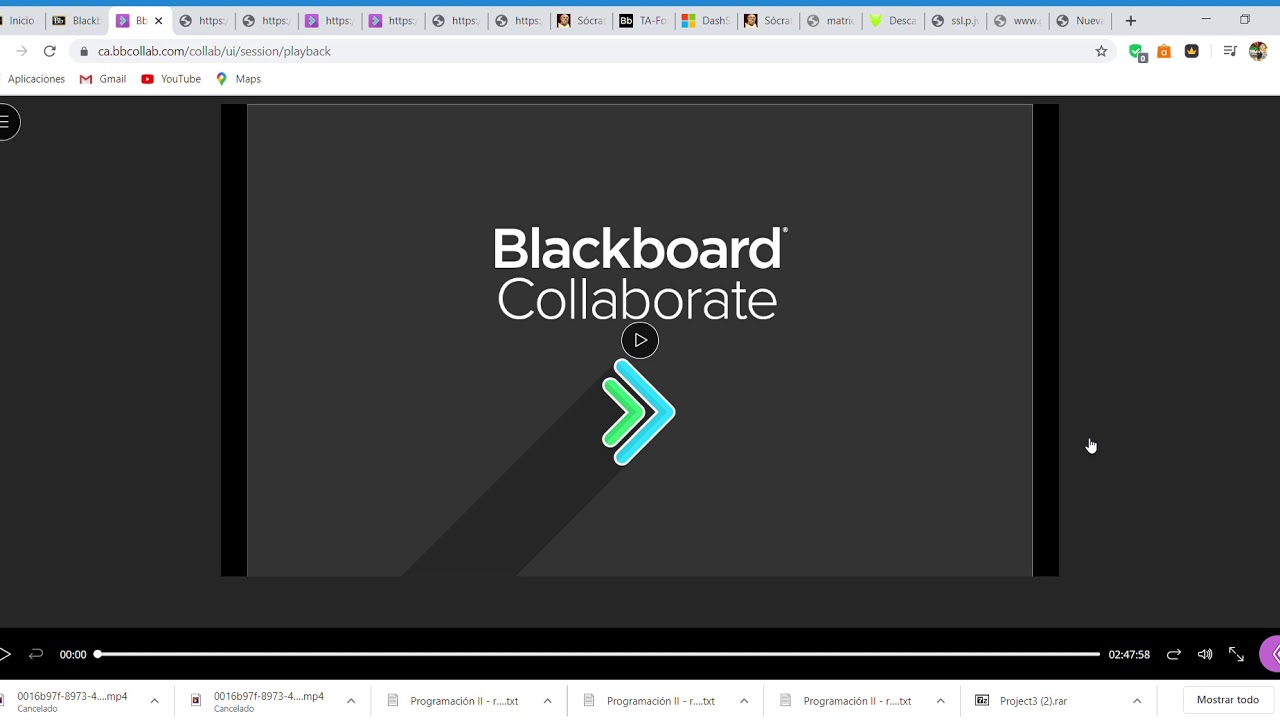Click Mostrar todo downloads button
The image size is (1280, 720).
[1228, 700]
